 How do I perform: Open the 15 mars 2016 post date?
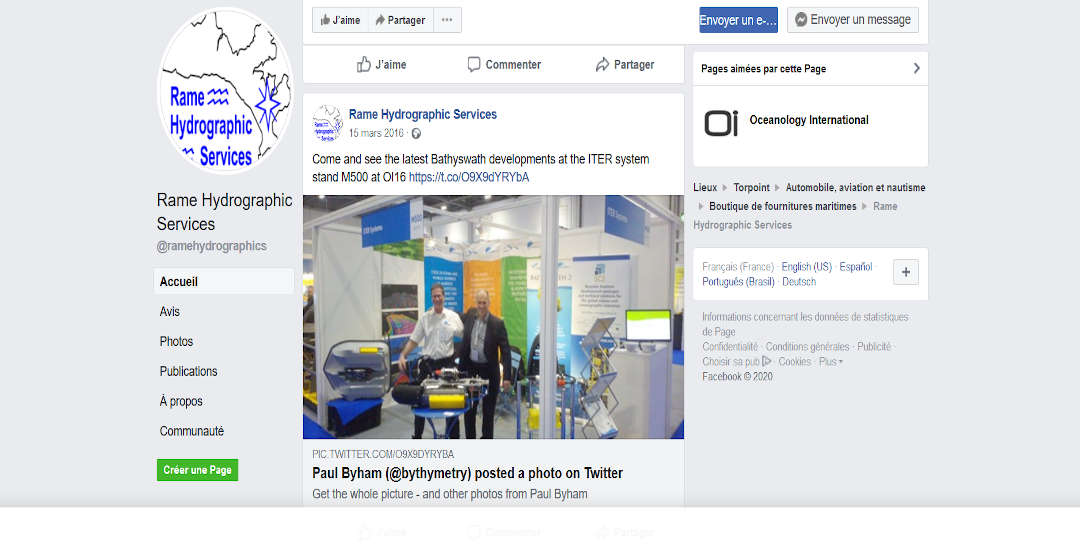pos(376,134)
